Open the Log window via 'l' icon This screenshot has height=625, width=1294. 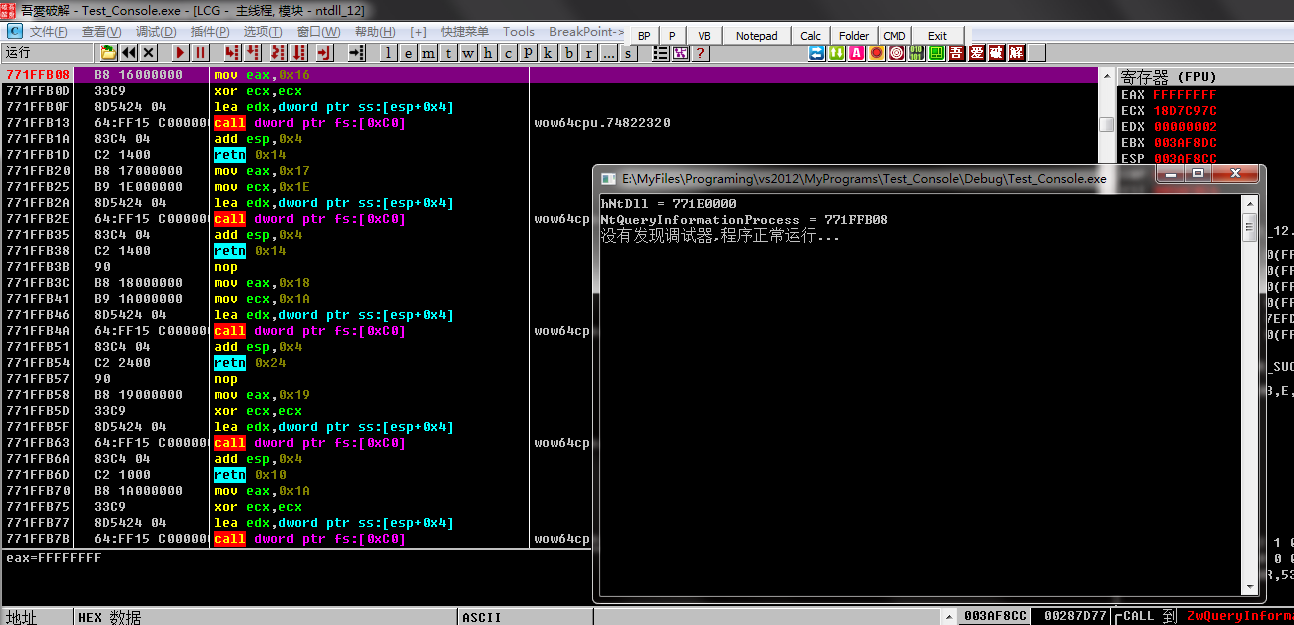click(388, 52)
